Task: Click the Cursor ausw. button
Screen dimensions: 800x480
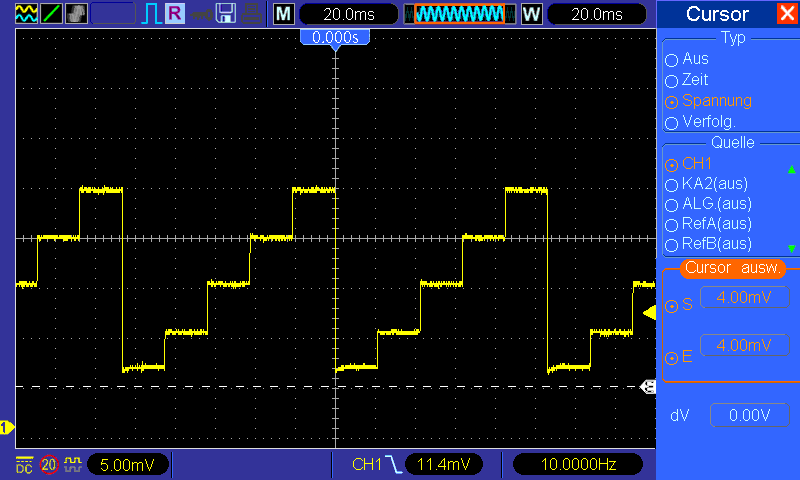Action: coord(733,268)
